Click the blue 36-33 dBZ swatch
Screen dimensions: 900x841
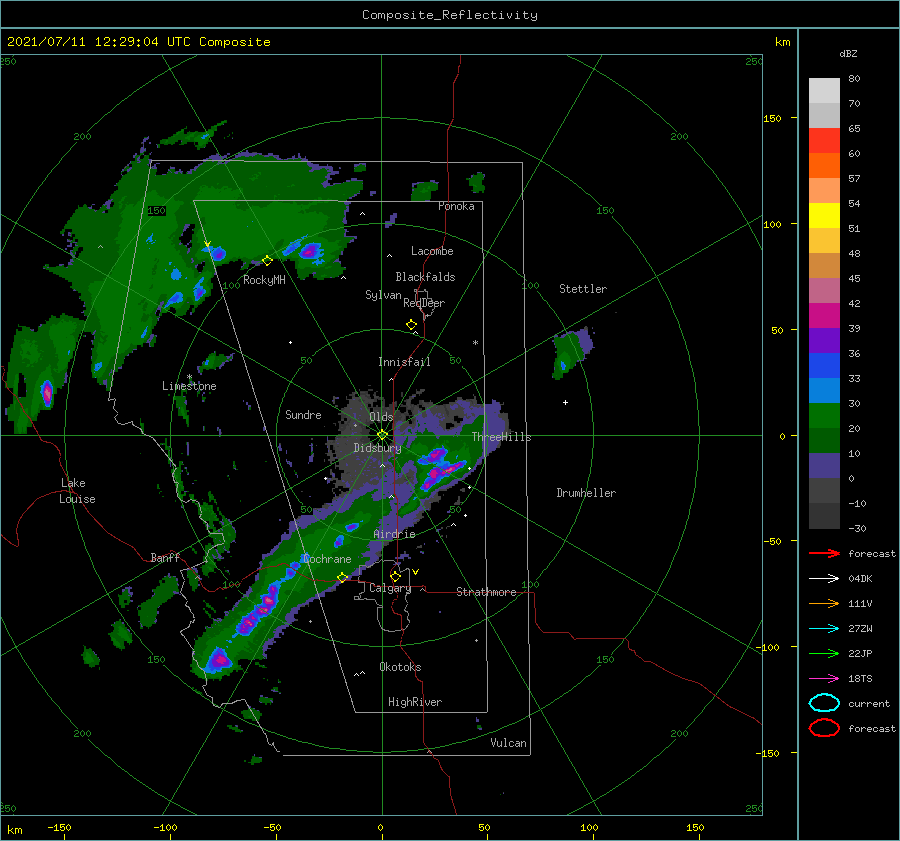(x=824, y=366)
